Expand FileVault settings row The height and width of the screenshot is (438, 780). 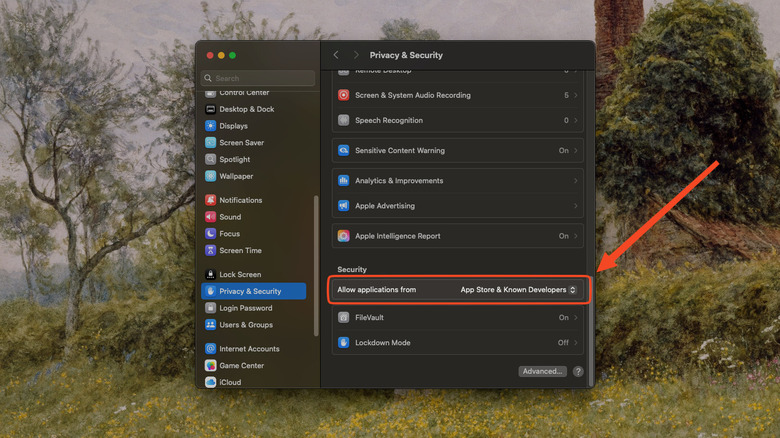click(x=458, y=318)
